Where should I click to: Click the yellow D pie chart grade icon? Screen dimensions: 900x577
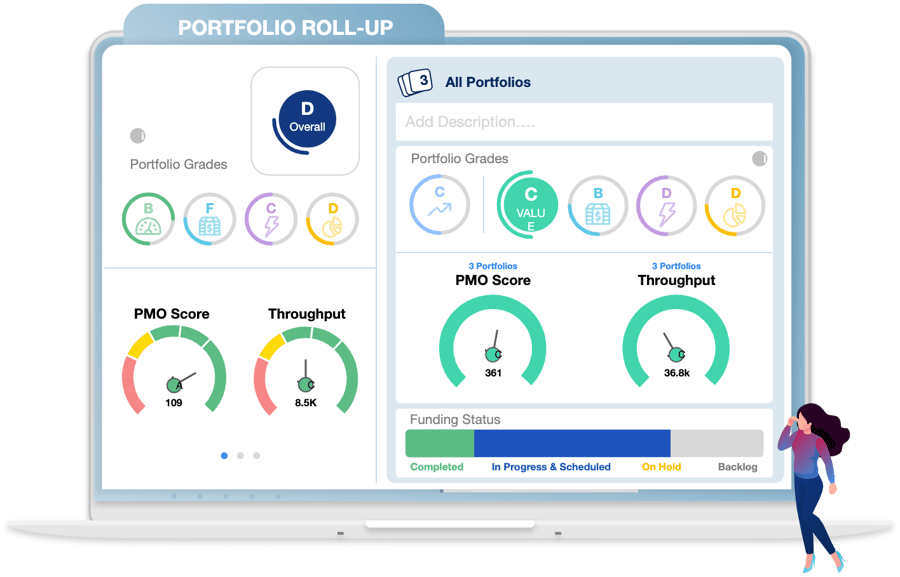point(331,218)
